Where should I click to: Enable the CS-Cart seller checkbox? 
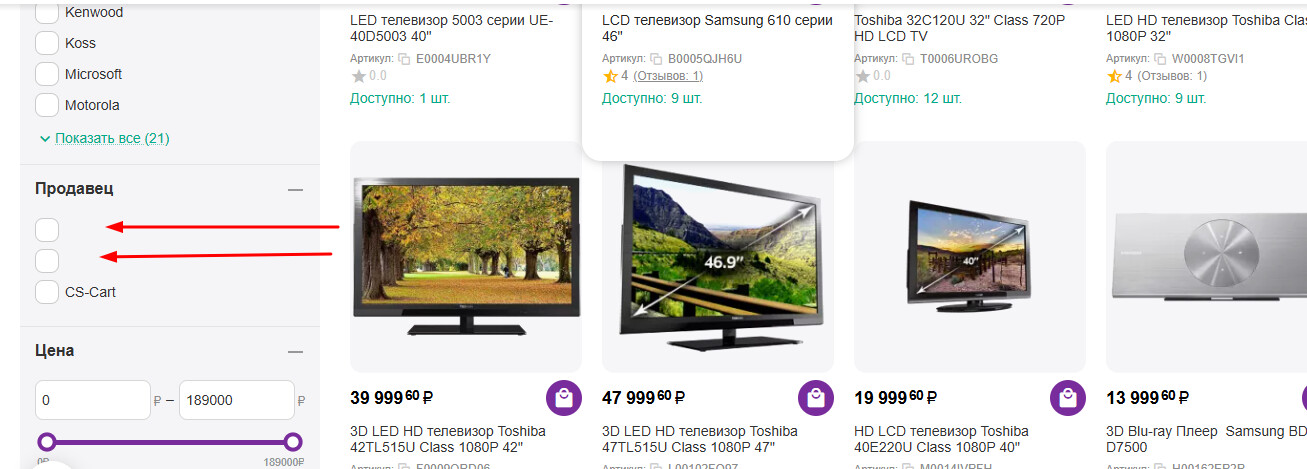pyautogui.click(x=47, y=292)
